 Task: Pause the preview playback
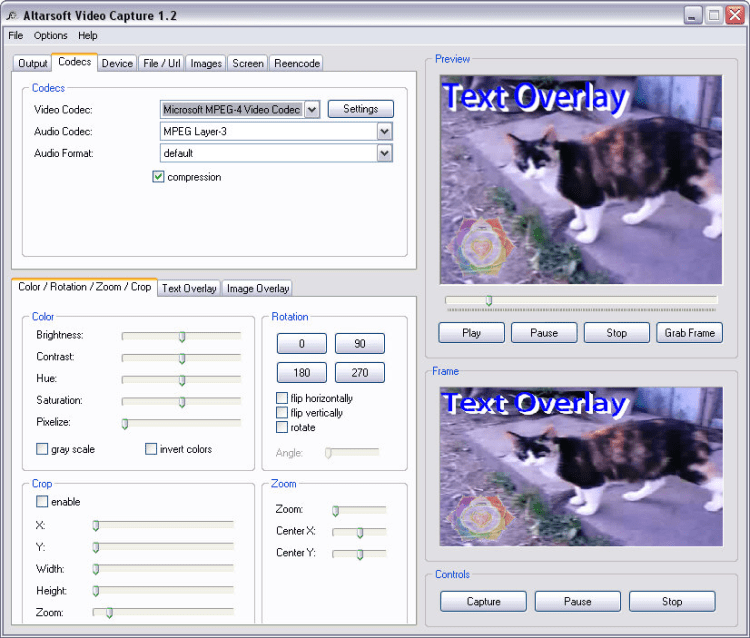tap(544, 333)
